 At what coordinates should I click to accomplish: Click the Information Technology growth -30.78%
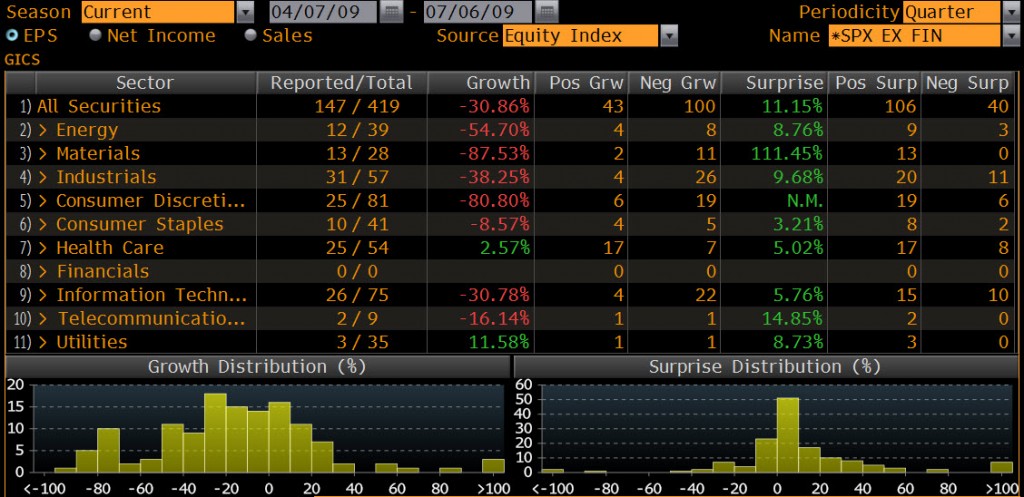coord(494,295)
